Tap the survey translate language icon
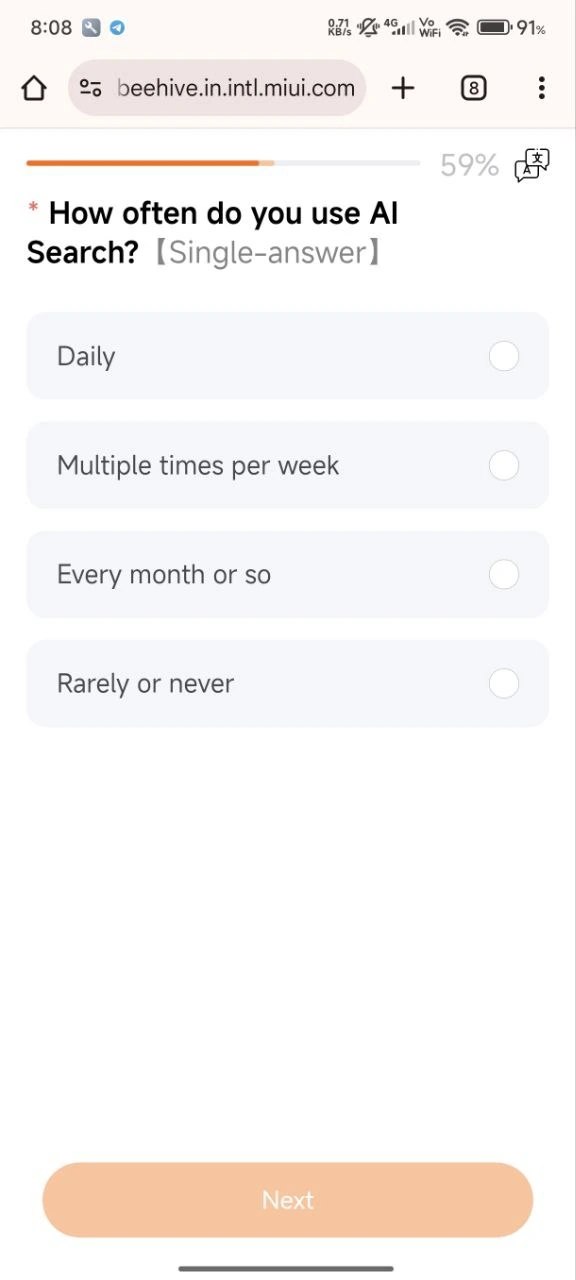This screenshot has height=1280, width=576. coord(532,165)
